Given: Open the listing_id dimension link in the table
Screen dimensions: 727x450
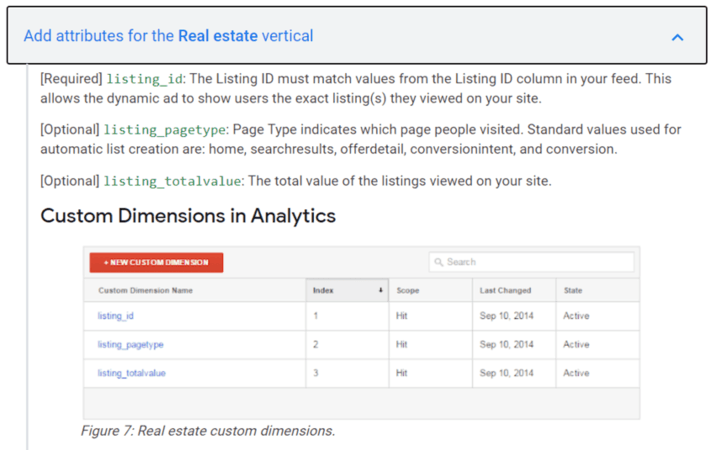Looking at the screenshot, I should (115, 316).
